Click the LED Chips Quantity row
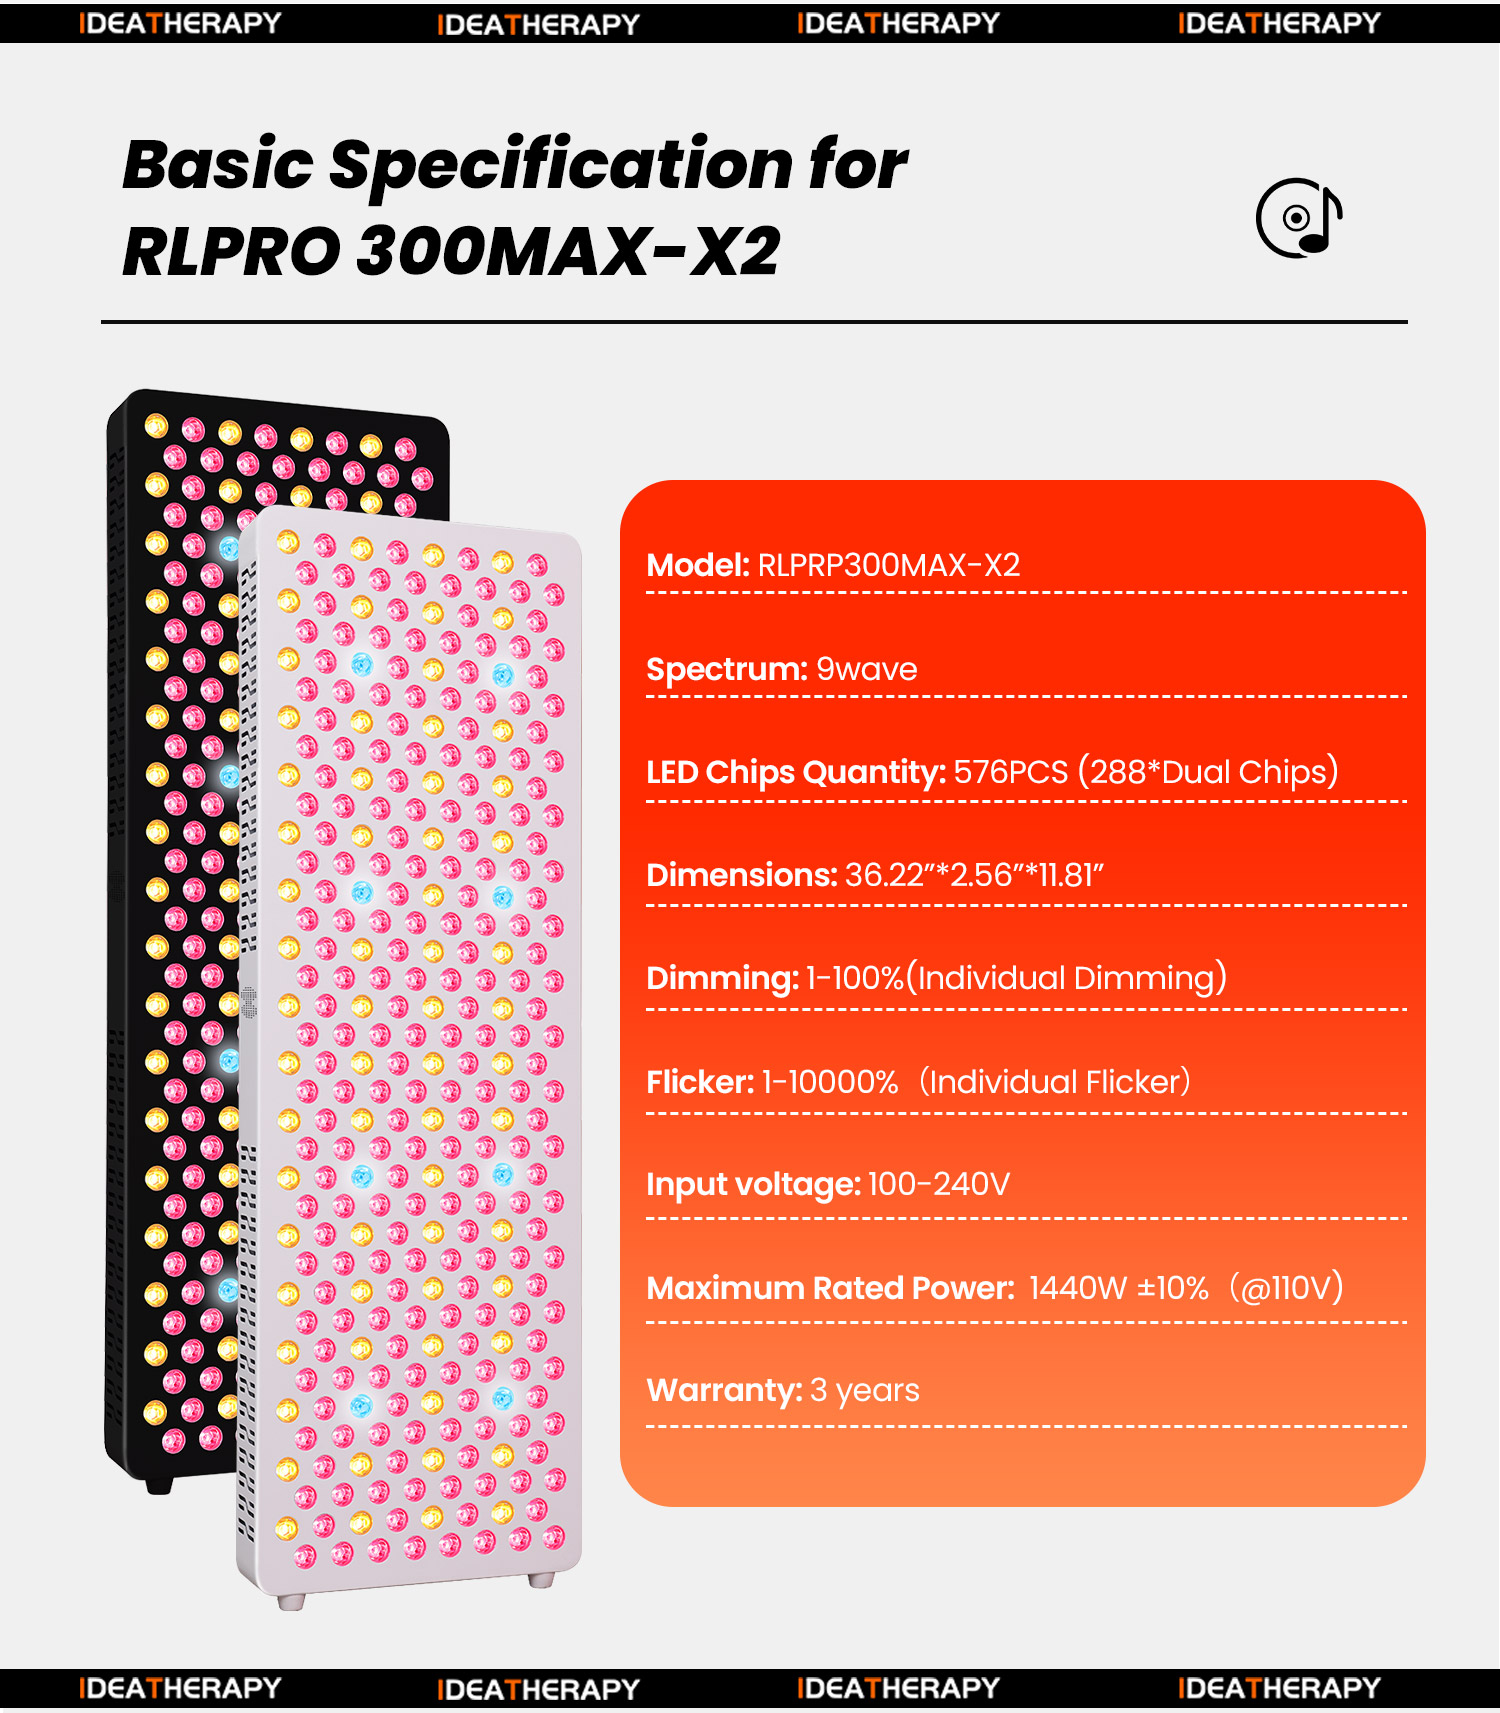This screenshot has height=1713, width=1500. click(x=991, y=772)
